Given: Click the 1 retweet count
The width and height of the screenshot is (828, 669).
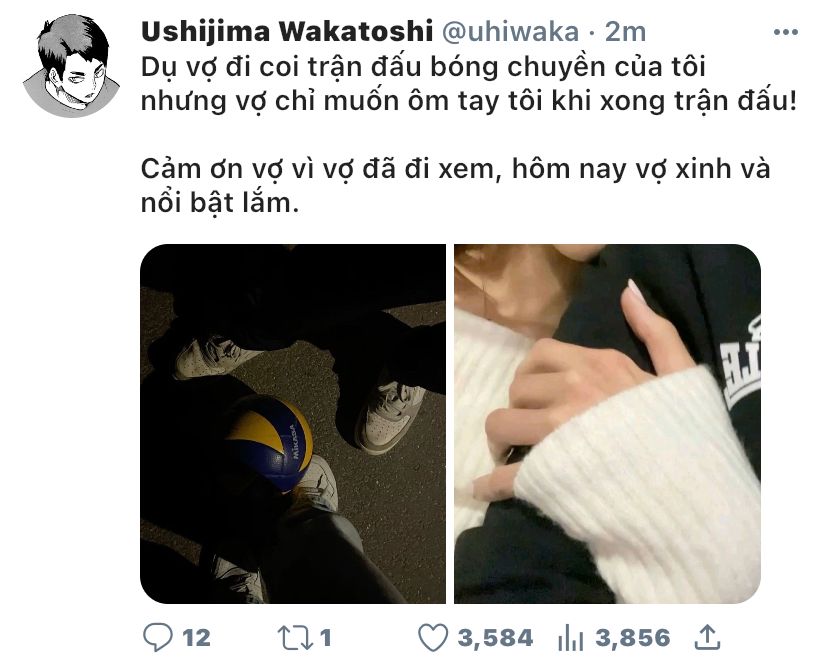Looking at the screenshot, I should point(325,638).
